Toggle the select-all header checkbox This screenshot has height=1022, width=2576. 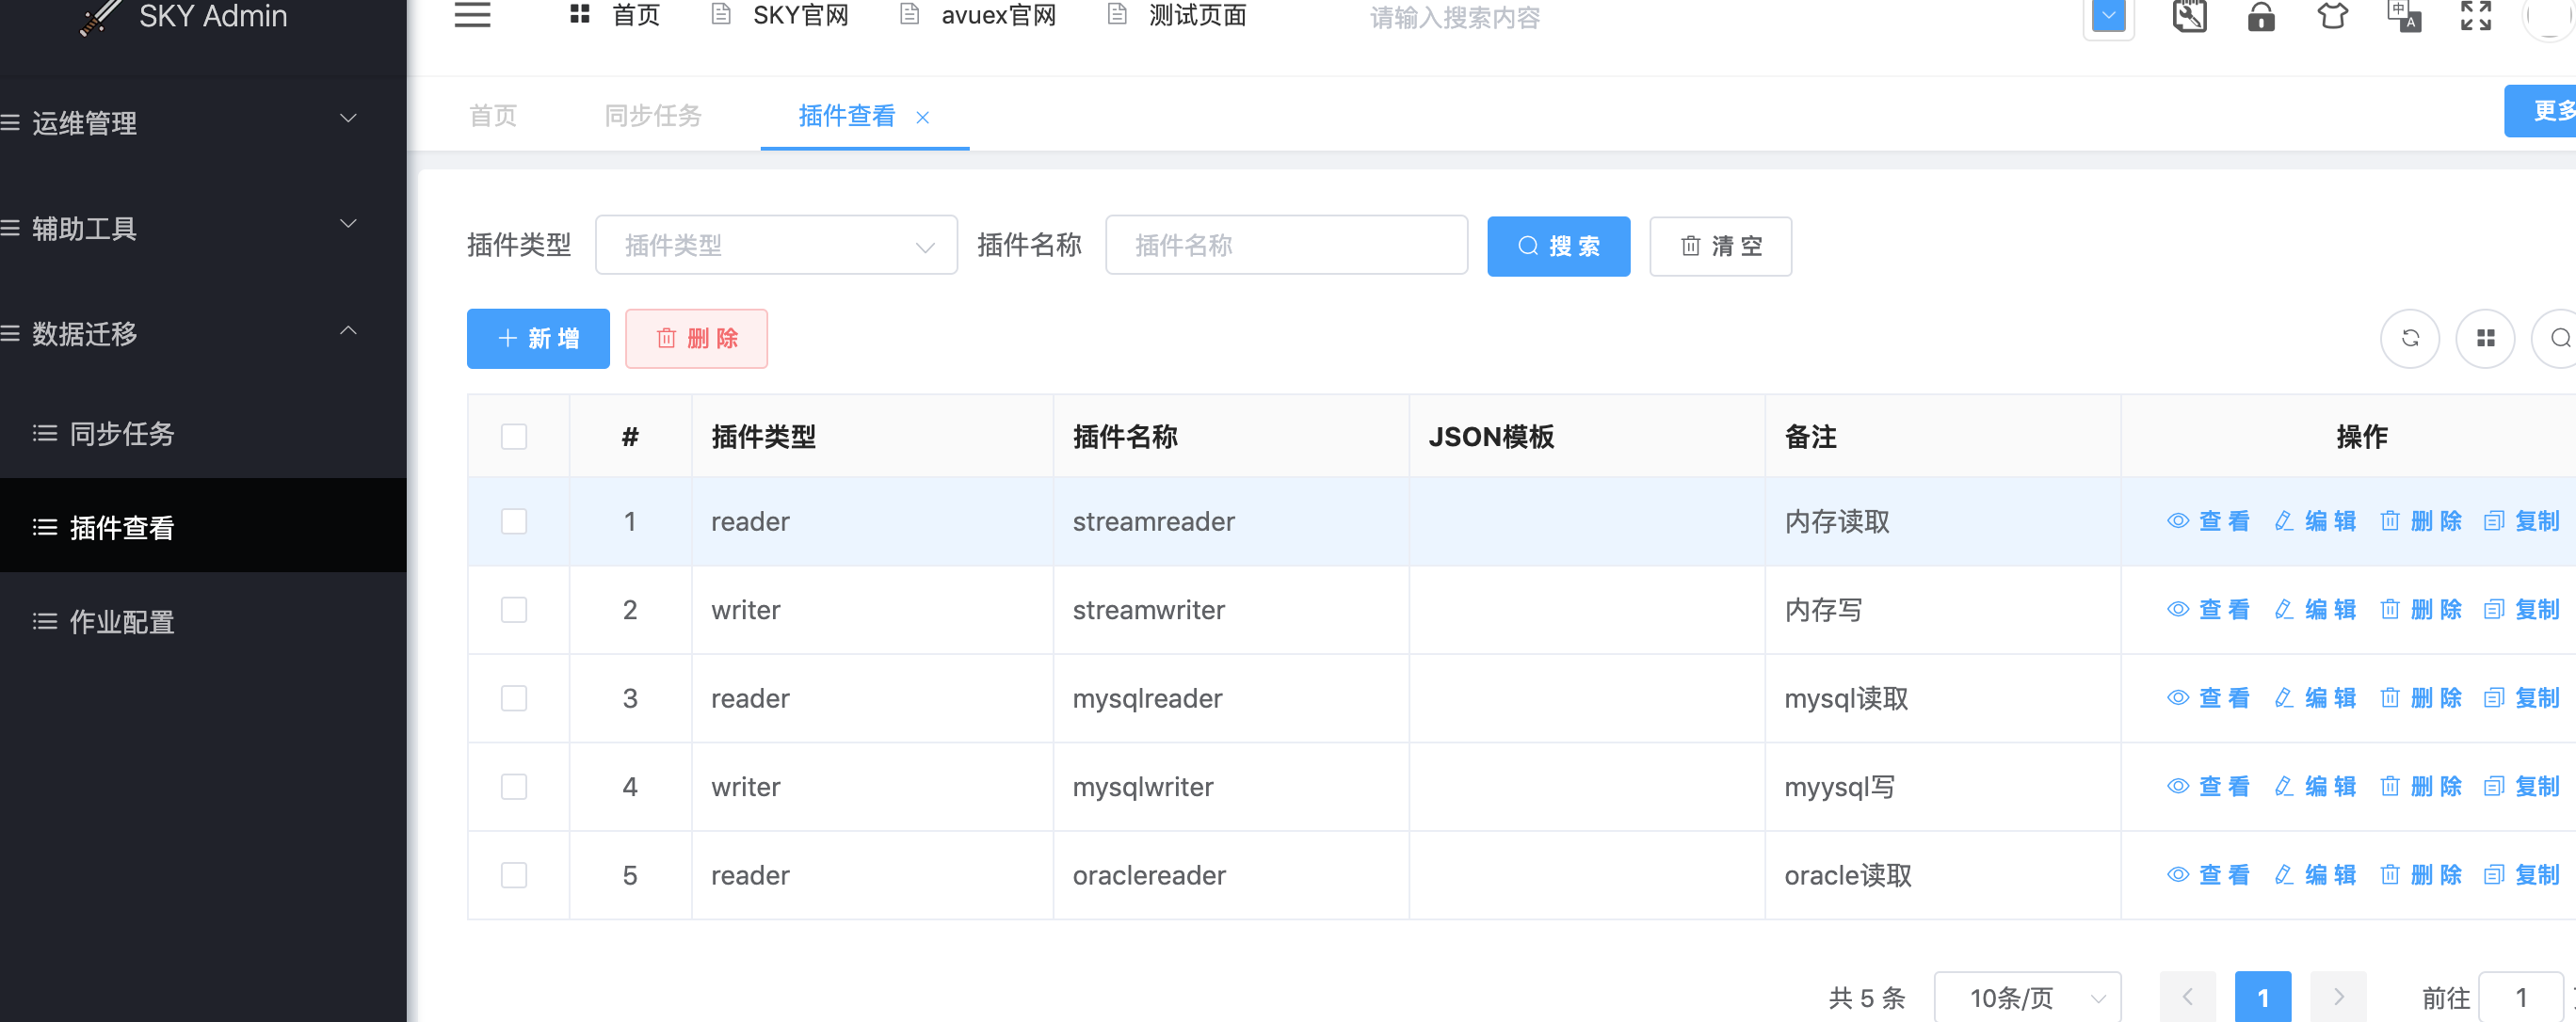514,436
